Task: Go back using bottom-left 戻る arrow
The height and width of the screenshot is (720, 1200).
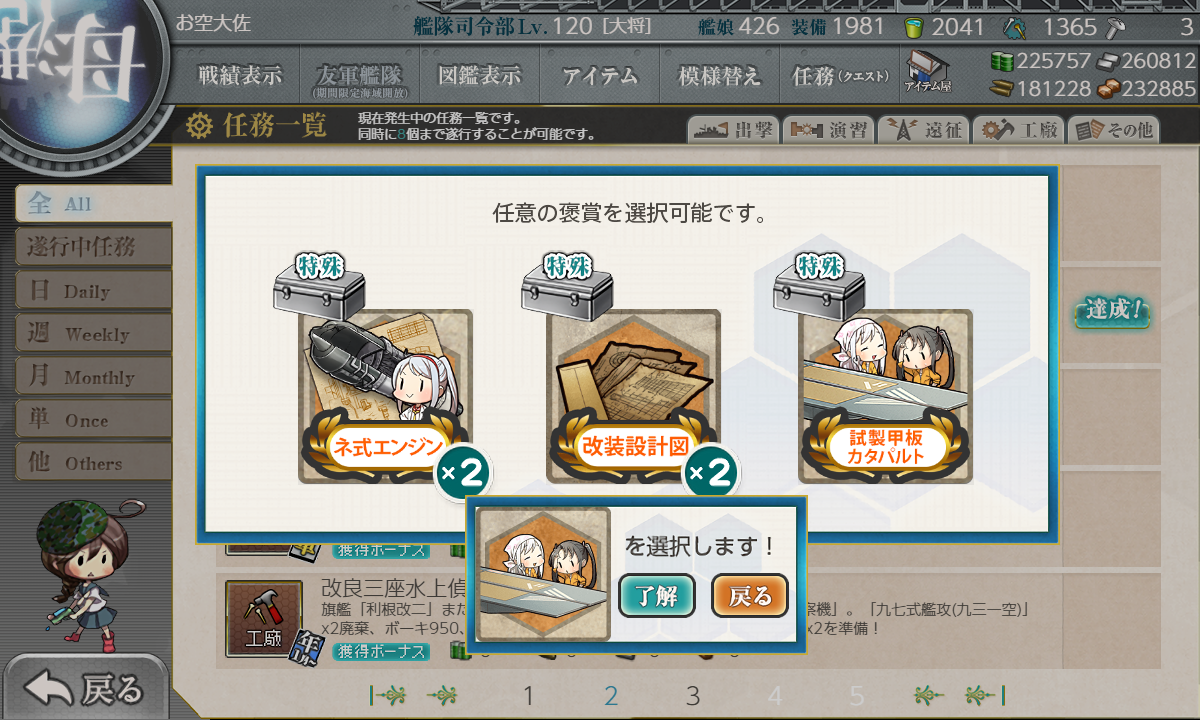Action: 86,688
